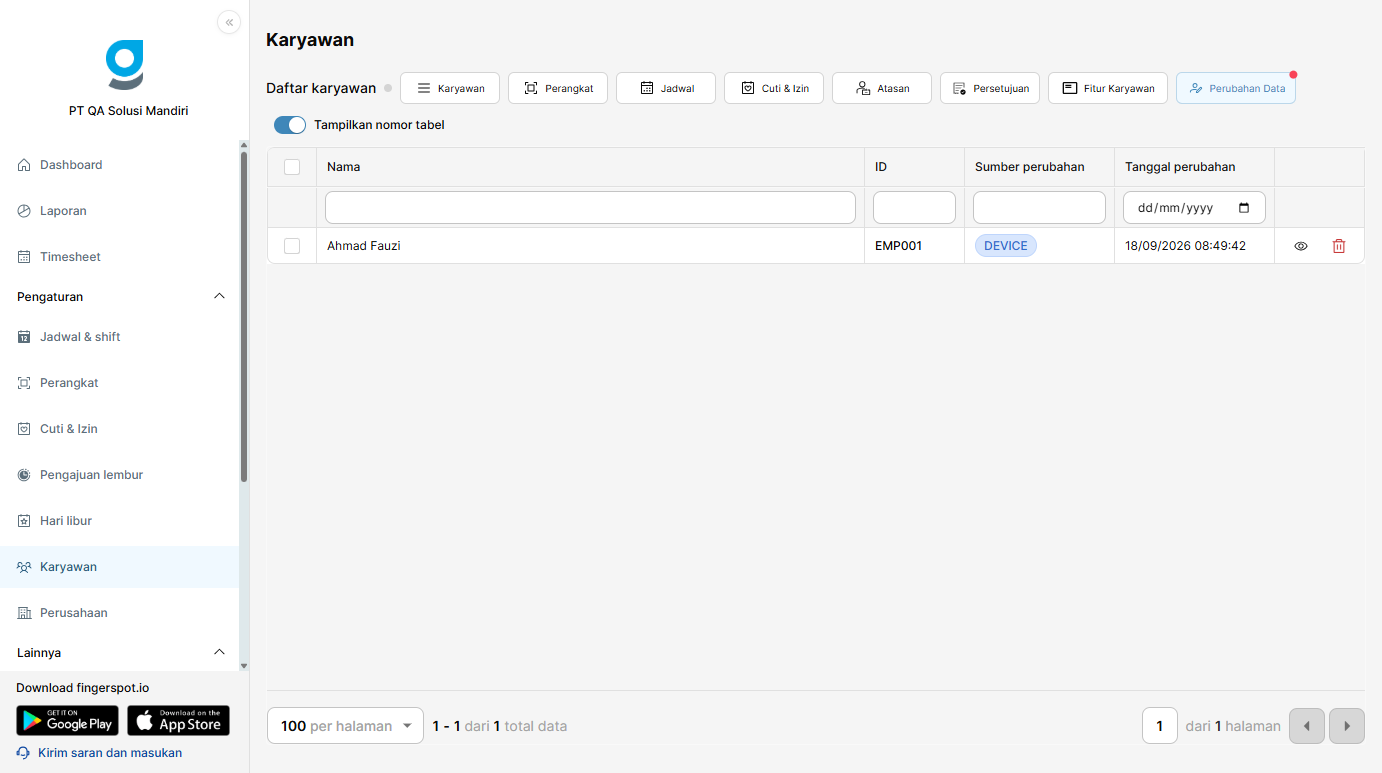1382x773 pixels.
Task: Collapse the Pengaturan section
Action: click(220, 297)
